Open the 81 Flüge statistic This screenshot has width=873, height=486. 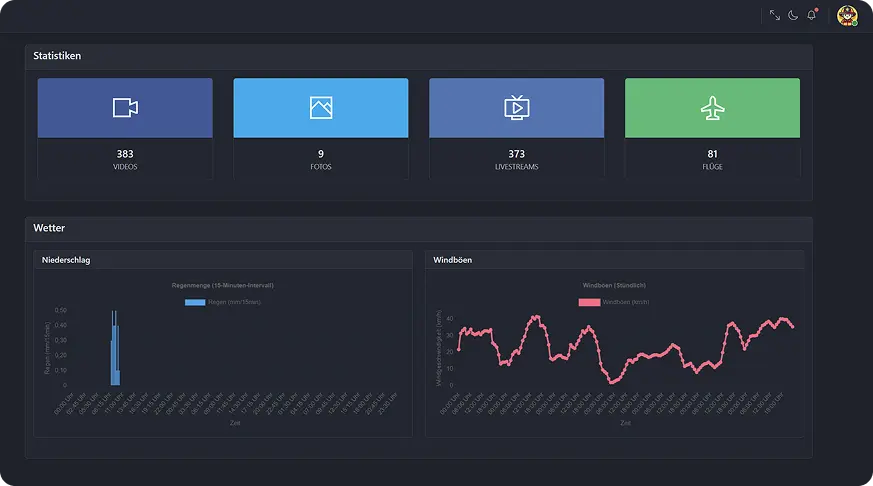pos(712,159)
